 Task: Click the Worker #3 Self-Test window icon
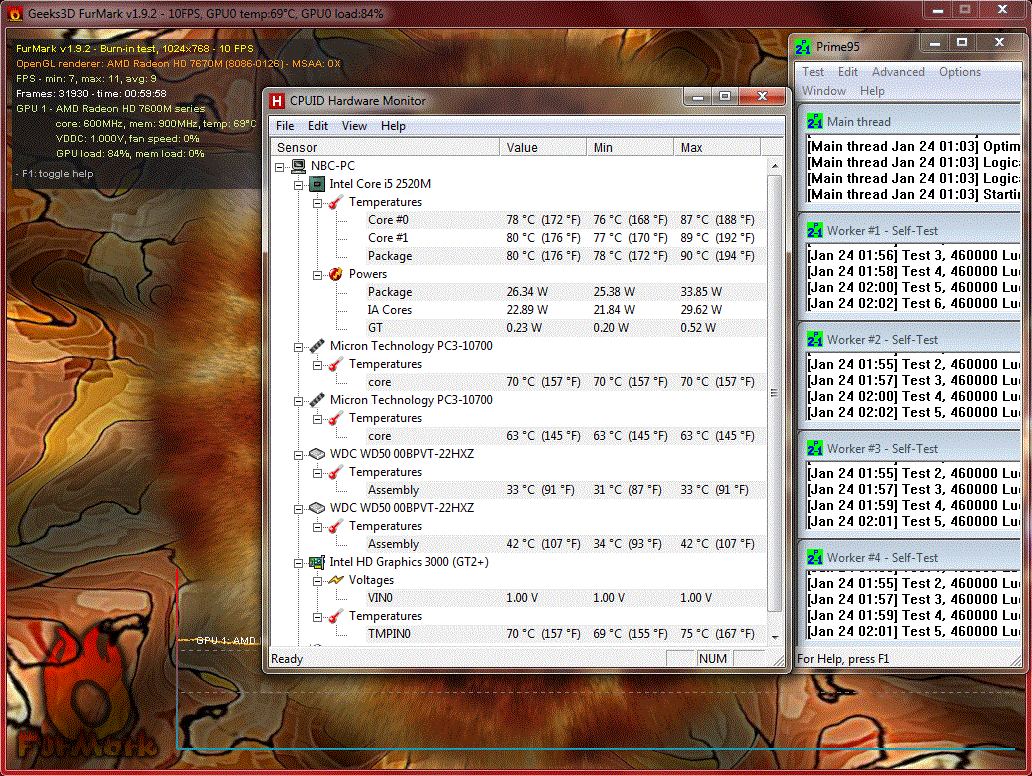click(x=815, y=448)
